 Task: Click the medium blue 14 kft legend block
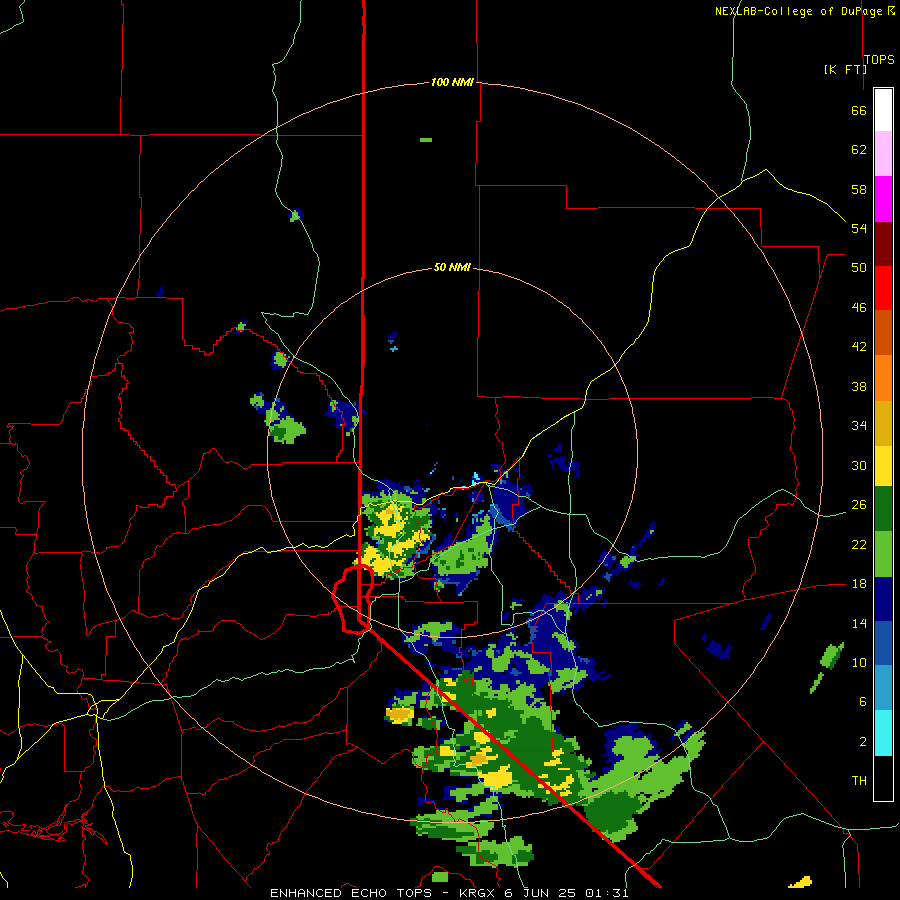[x=883, y=643]
